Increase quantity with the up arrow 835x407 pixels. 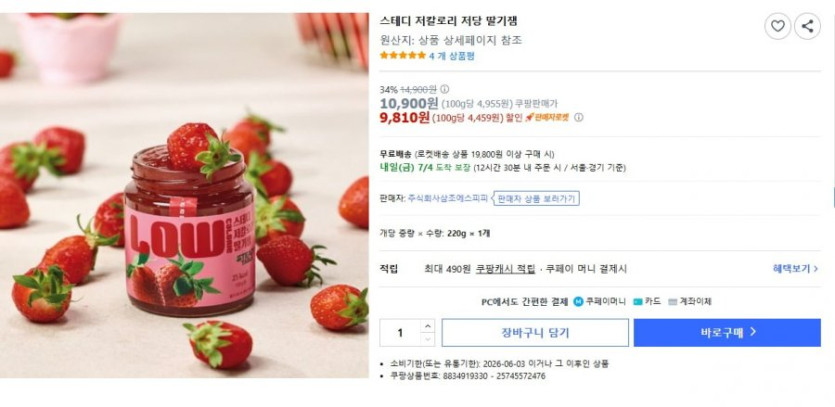(x=428, y=326)
